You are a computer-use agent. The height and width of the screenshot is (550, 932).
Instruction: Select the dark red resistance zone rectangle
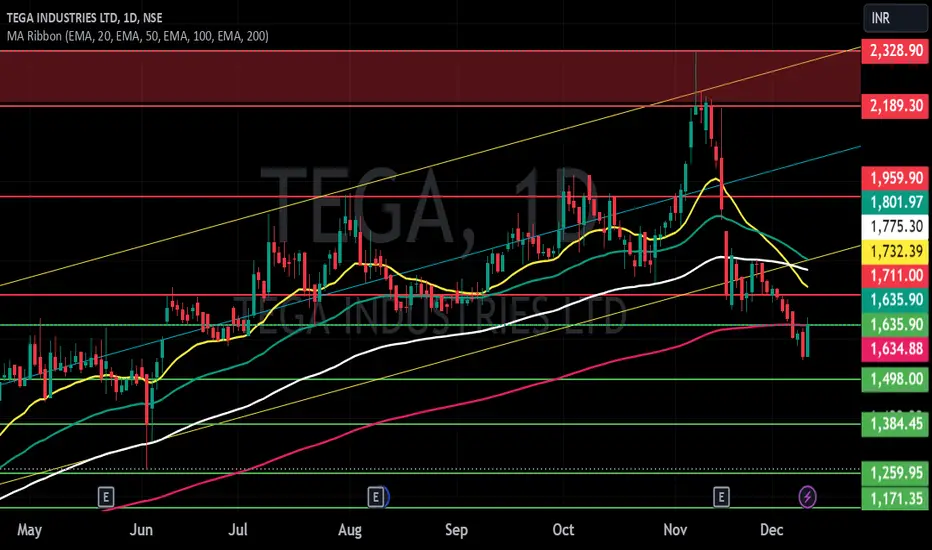pos(430,78)
